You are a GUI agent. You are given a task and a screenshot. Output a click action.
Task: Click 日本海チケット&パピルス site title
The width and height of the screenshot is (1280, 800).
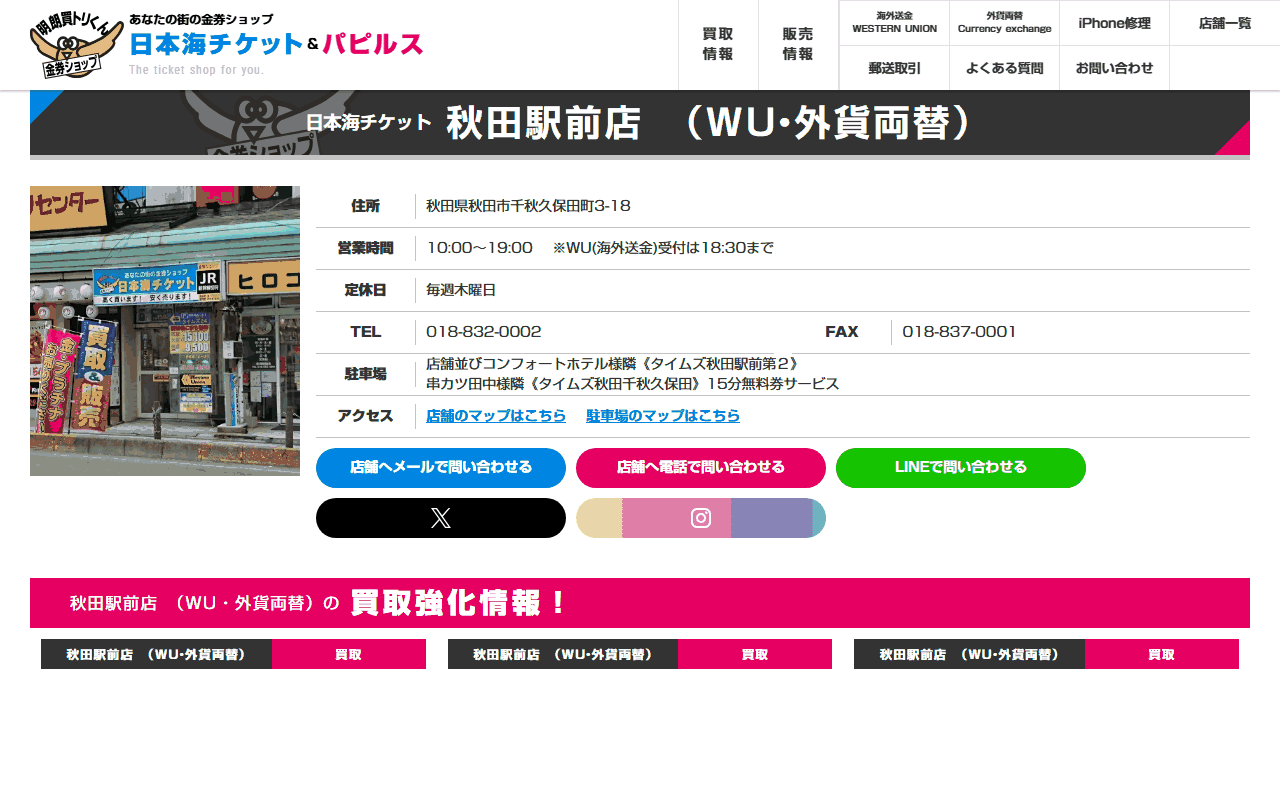276,44
